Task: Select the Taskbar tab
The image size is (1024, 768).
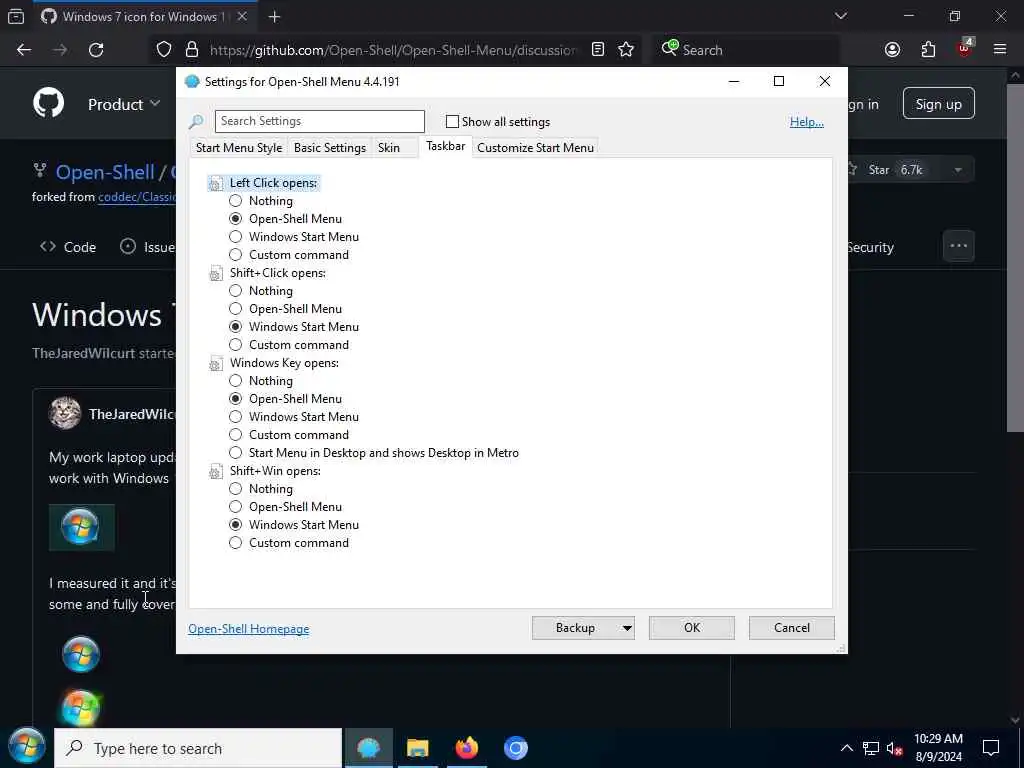Action: click(x=446, y=146)
